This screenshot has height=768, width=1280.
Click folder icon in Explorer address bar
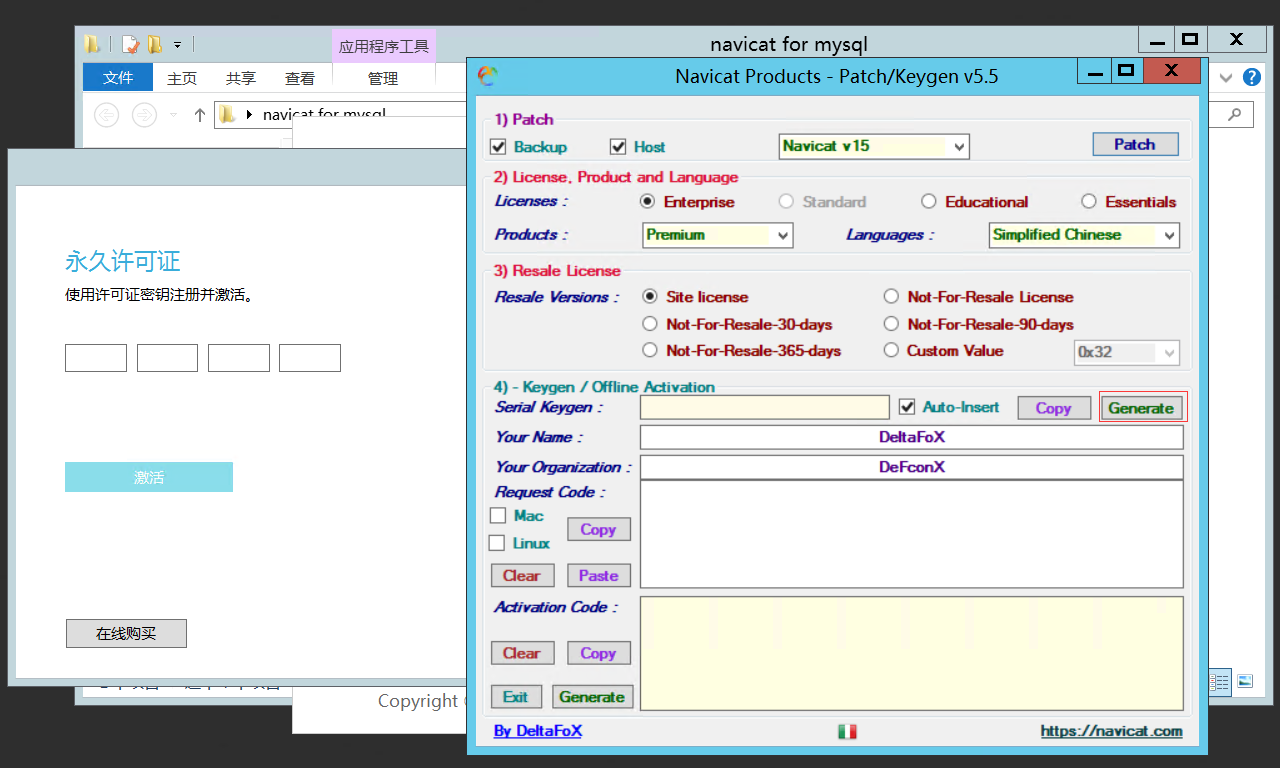coord(227,114)
